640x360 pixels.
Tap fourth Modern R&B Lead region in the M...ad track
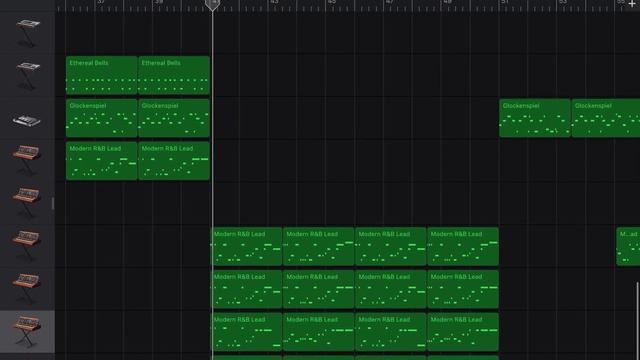tap(463, 247)
